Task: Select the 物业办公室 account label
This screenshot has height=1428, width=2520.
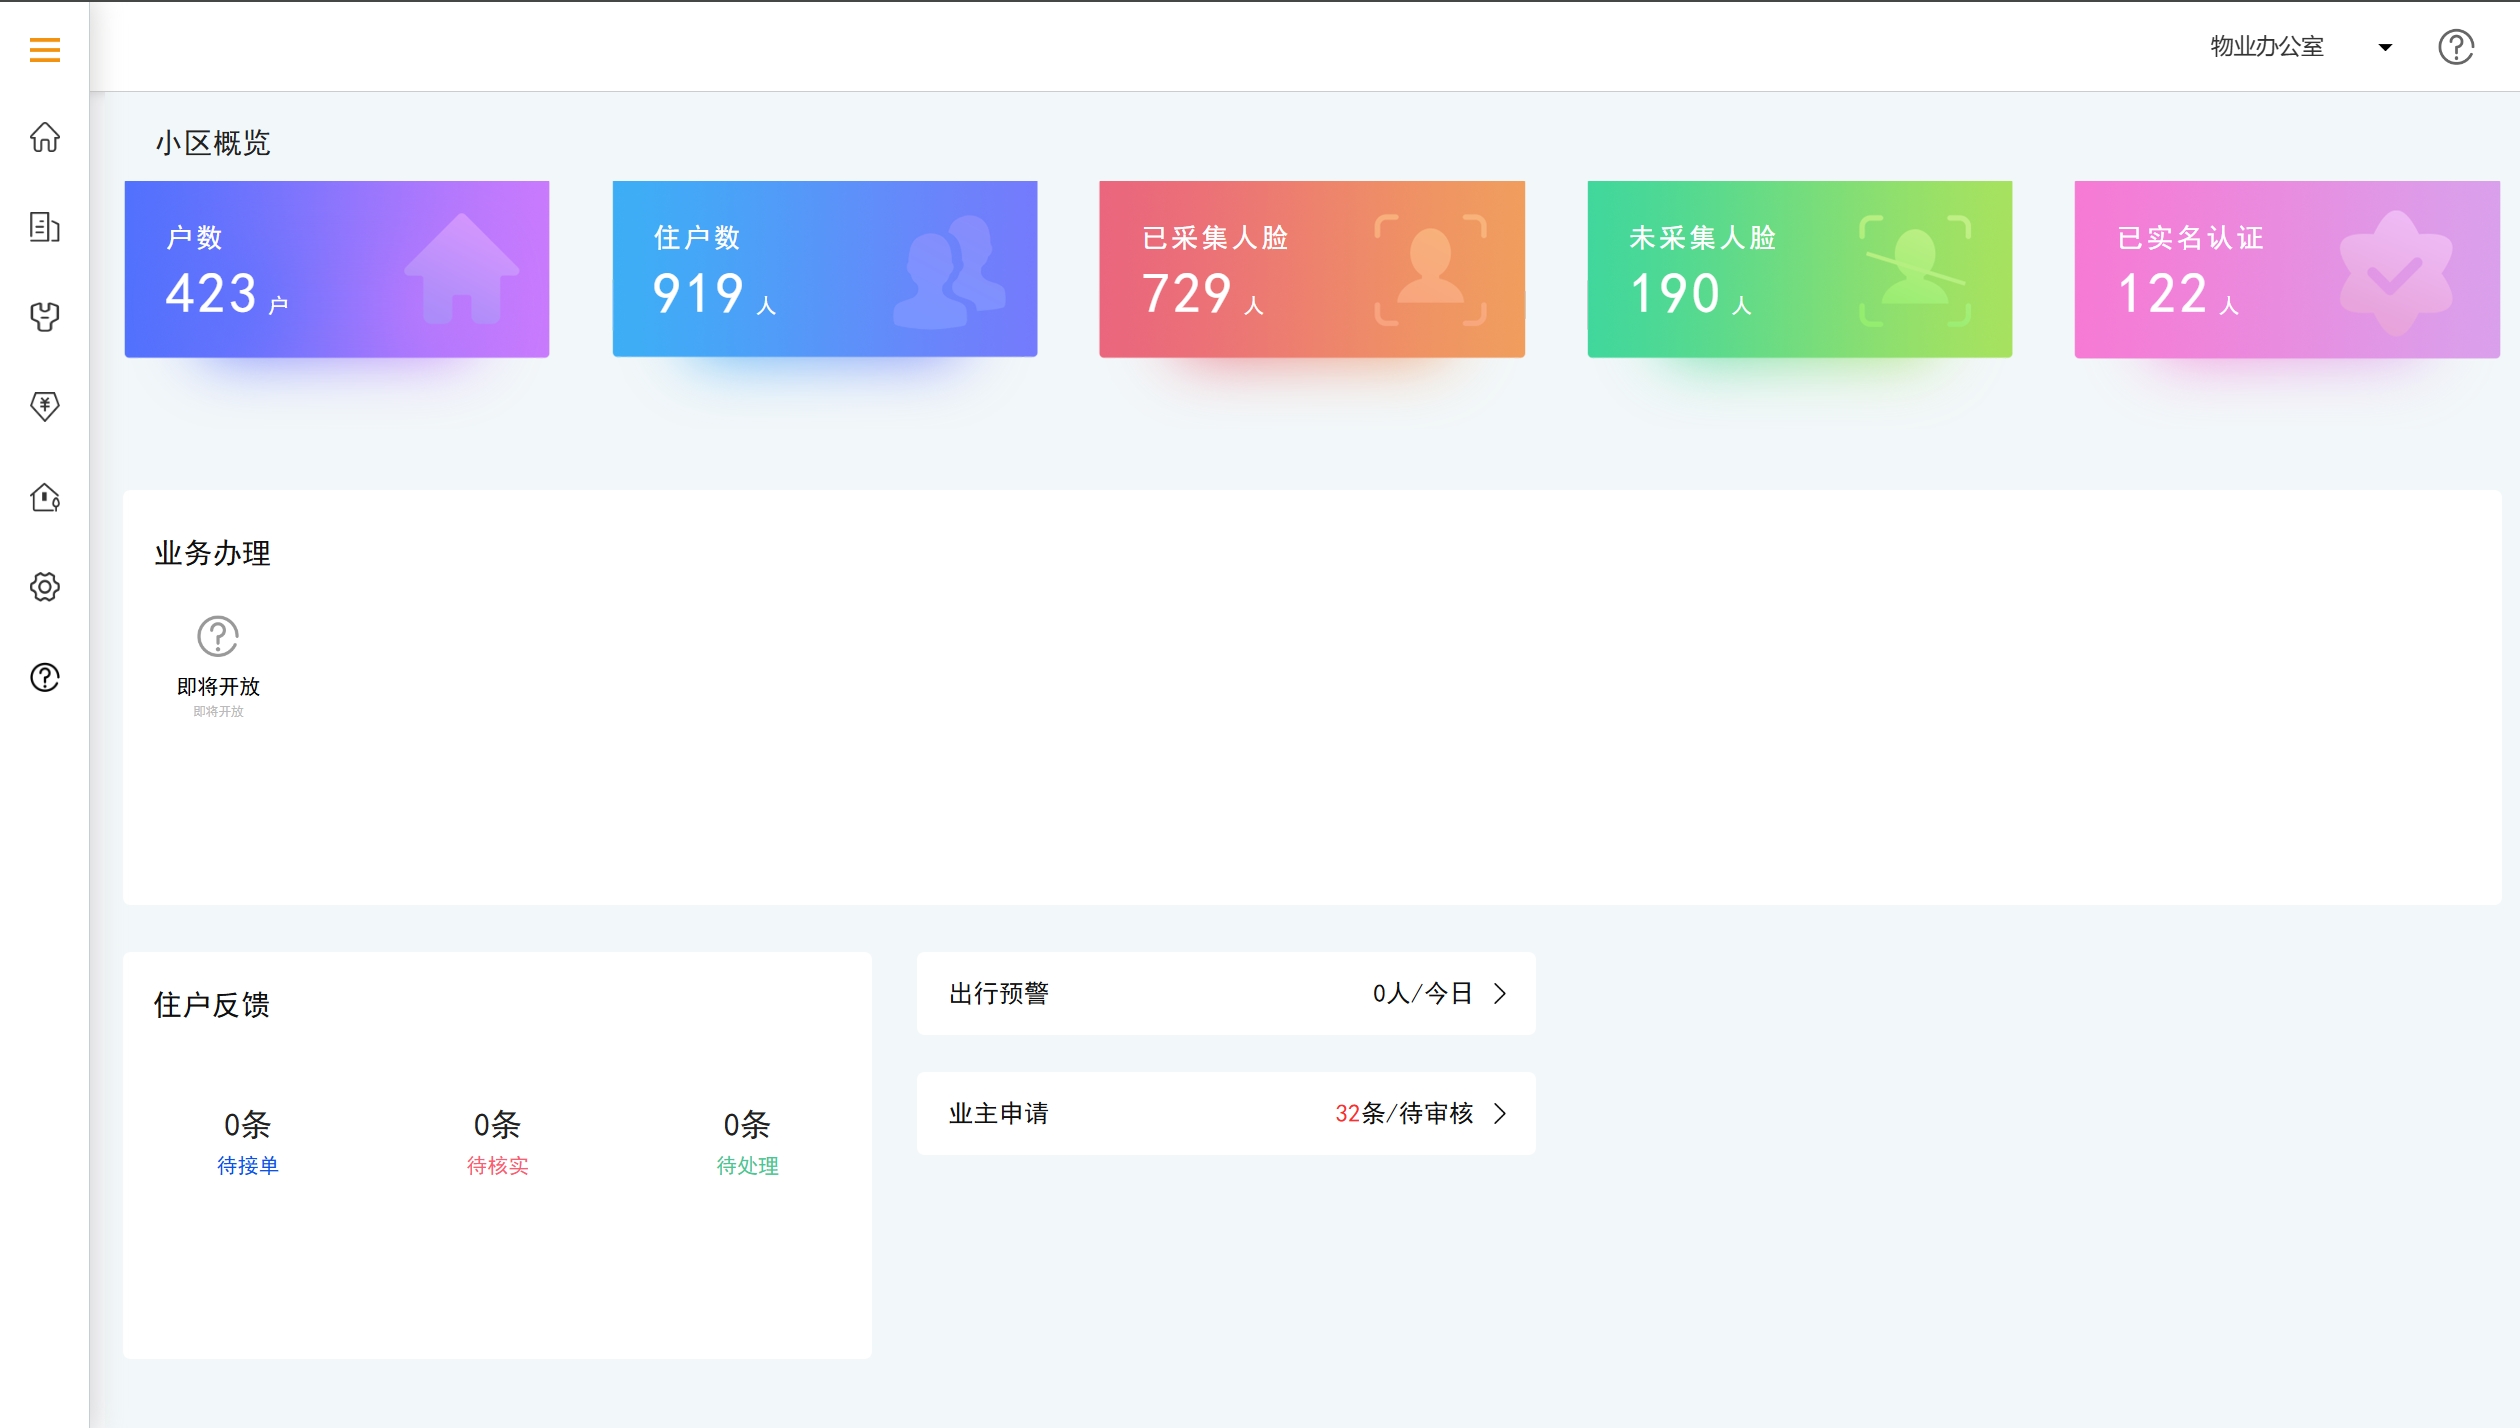Action: tap(2267, 46)
